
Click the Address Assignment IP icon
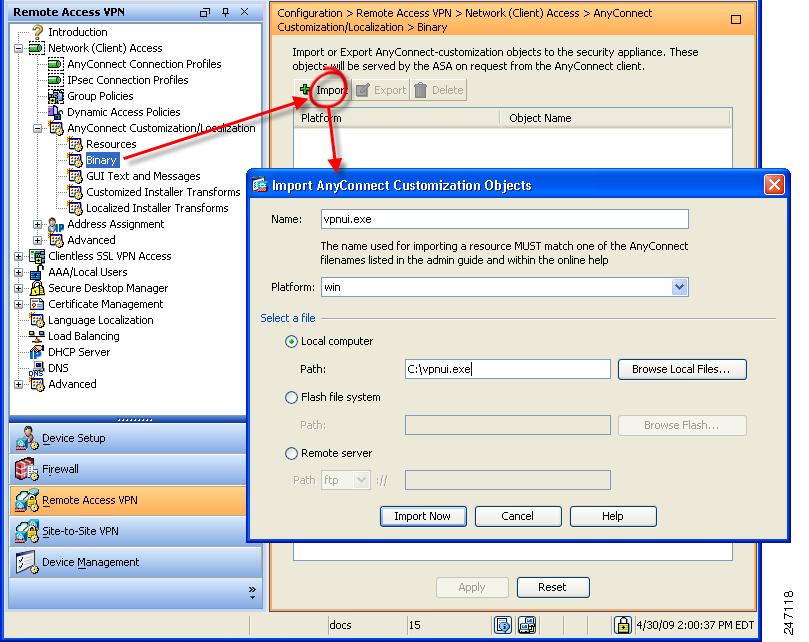(56, 224)
